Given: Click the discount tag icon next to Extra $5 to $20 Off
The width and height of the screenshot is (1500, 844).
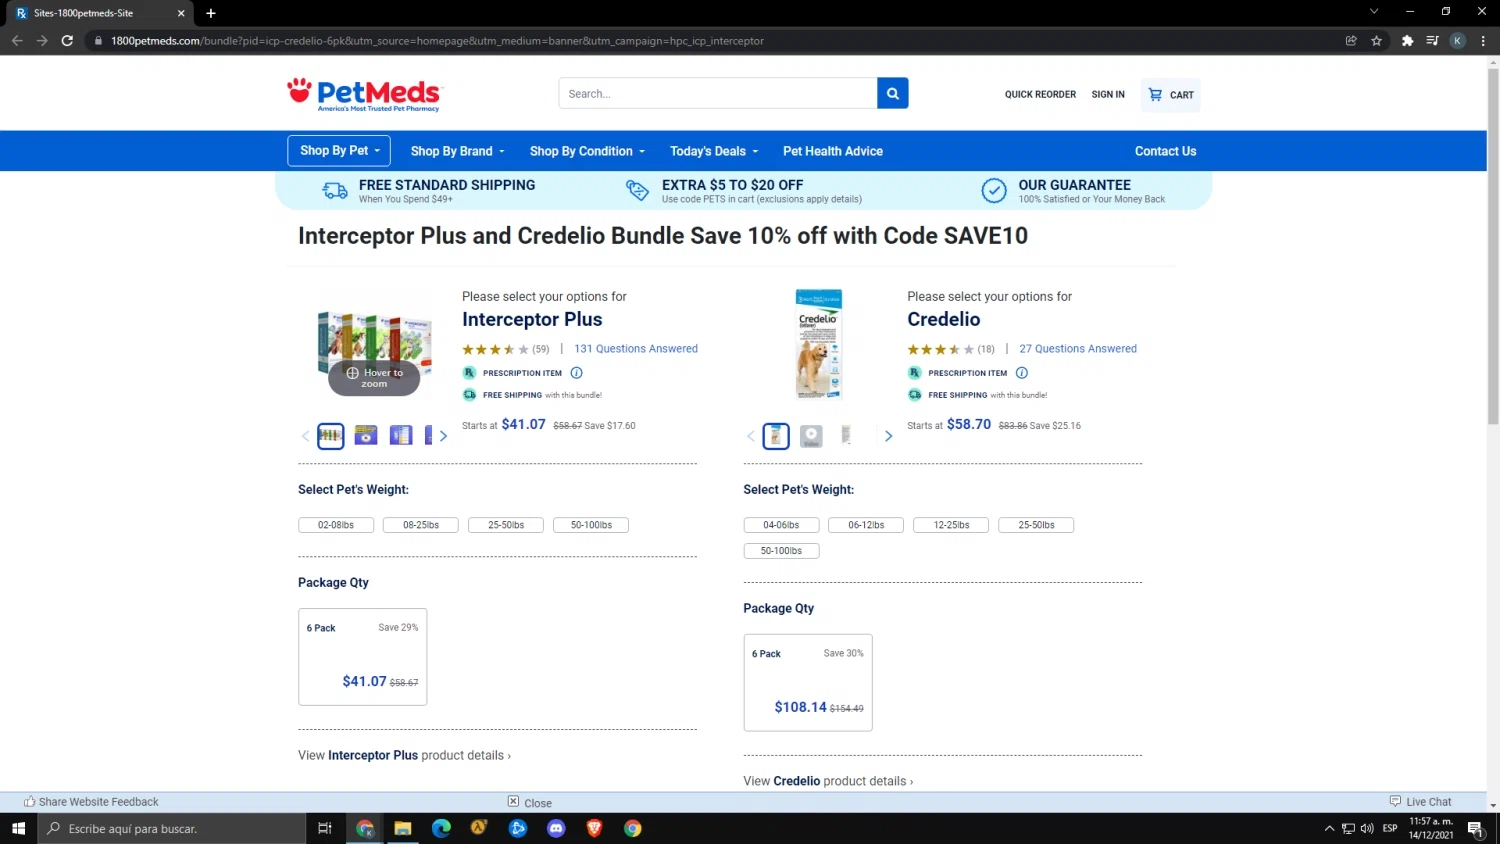Looking at the screenshot, I should [x=637, y=190].
